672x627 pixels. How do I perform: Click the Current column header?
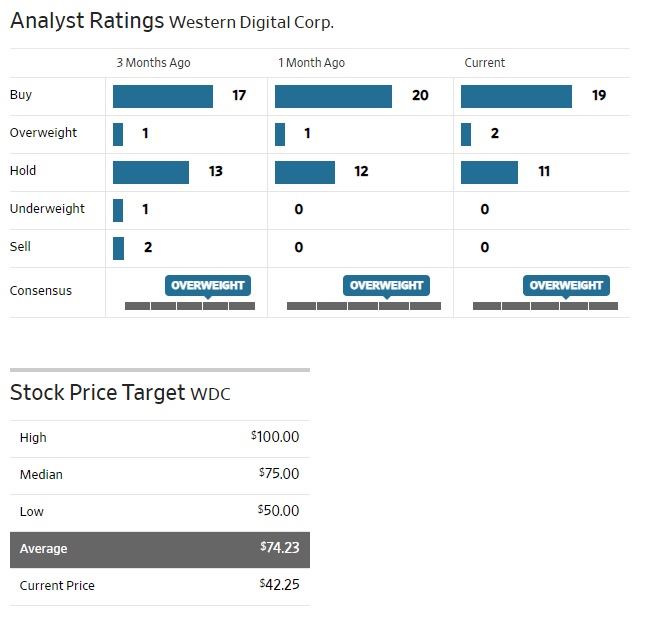click(485, 63)
